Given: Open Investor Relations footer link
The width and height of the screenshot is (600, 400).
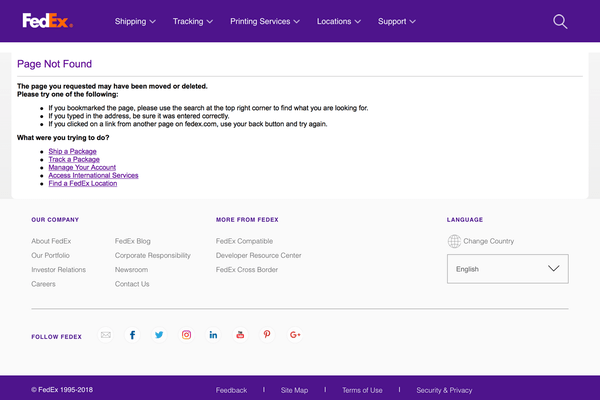Looking at the screenshot, I should (x=59, y=269).
